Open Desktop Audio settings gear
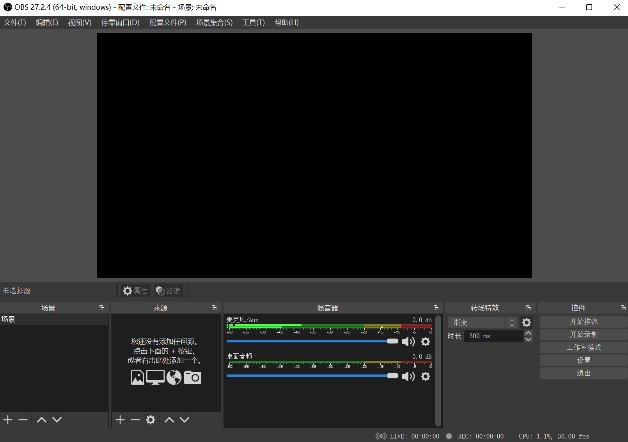The image size is (628, 442). (425, 376)
